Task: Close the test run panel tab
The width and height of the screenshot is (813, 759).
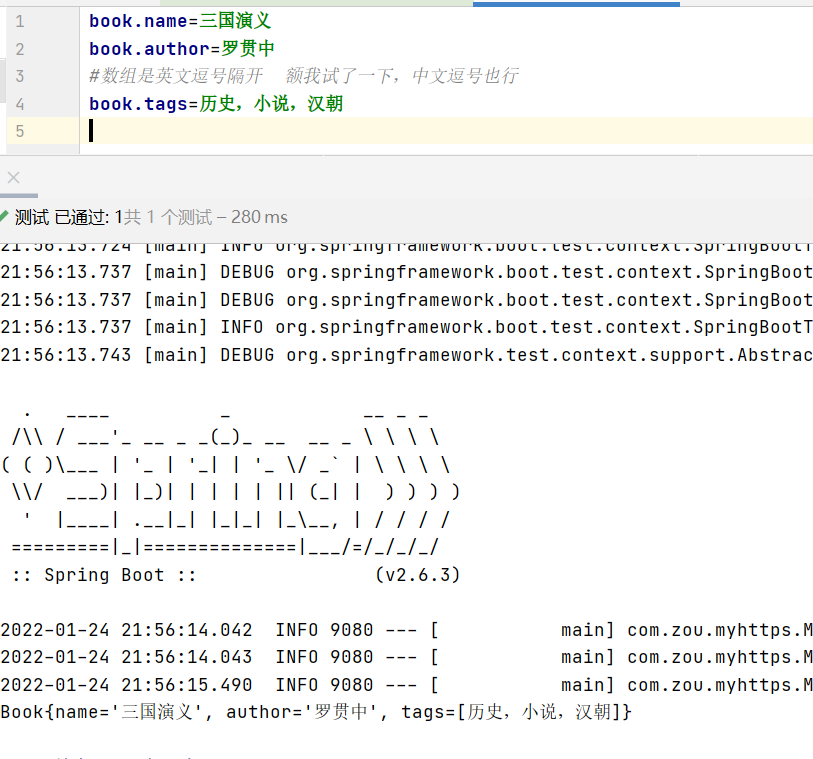Action: pyautogui.click(x=13, y=178)
